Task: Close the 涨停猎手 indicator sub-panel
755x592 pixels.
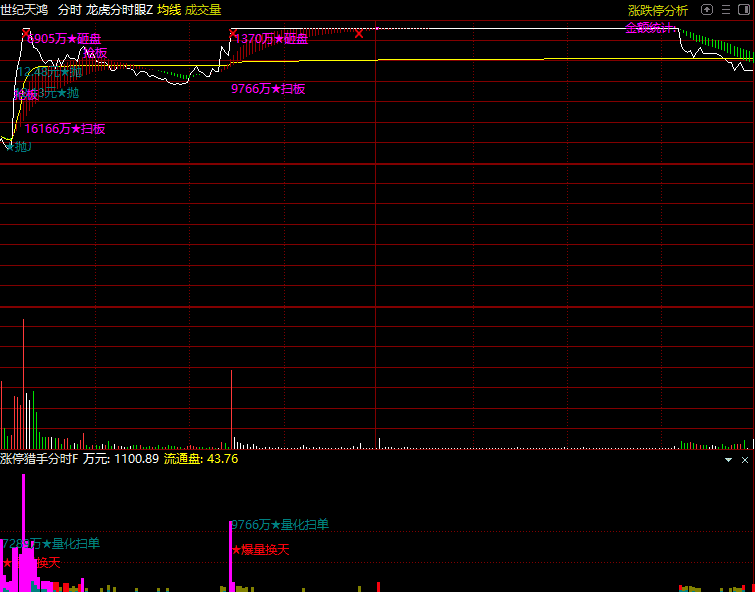Action: coord(744,460)
